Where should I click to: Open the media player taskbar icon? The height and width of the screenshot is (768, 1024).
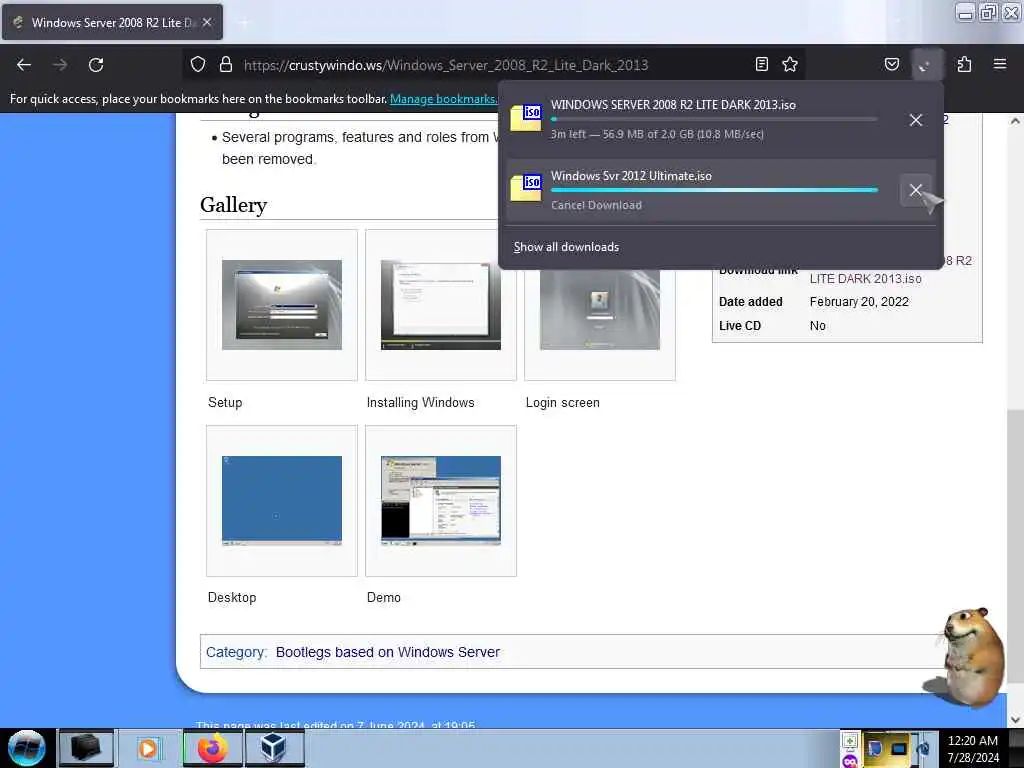[x=148, y=748]
